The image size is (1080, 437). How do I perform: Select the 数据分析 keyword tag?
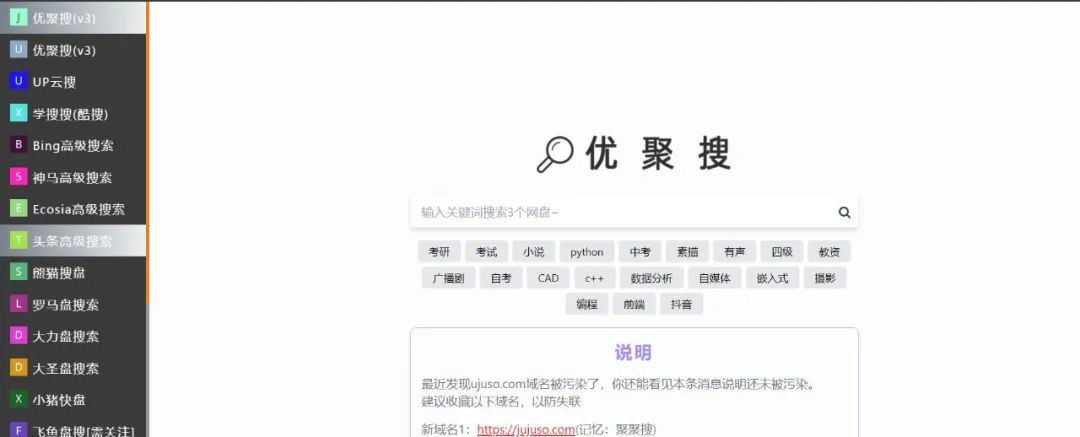point(651,278)
